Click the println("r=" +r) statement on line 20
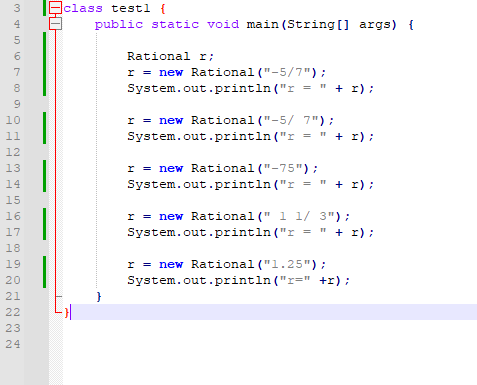The image size is (477, 385). pyautogui.click(x=239, y=280)
